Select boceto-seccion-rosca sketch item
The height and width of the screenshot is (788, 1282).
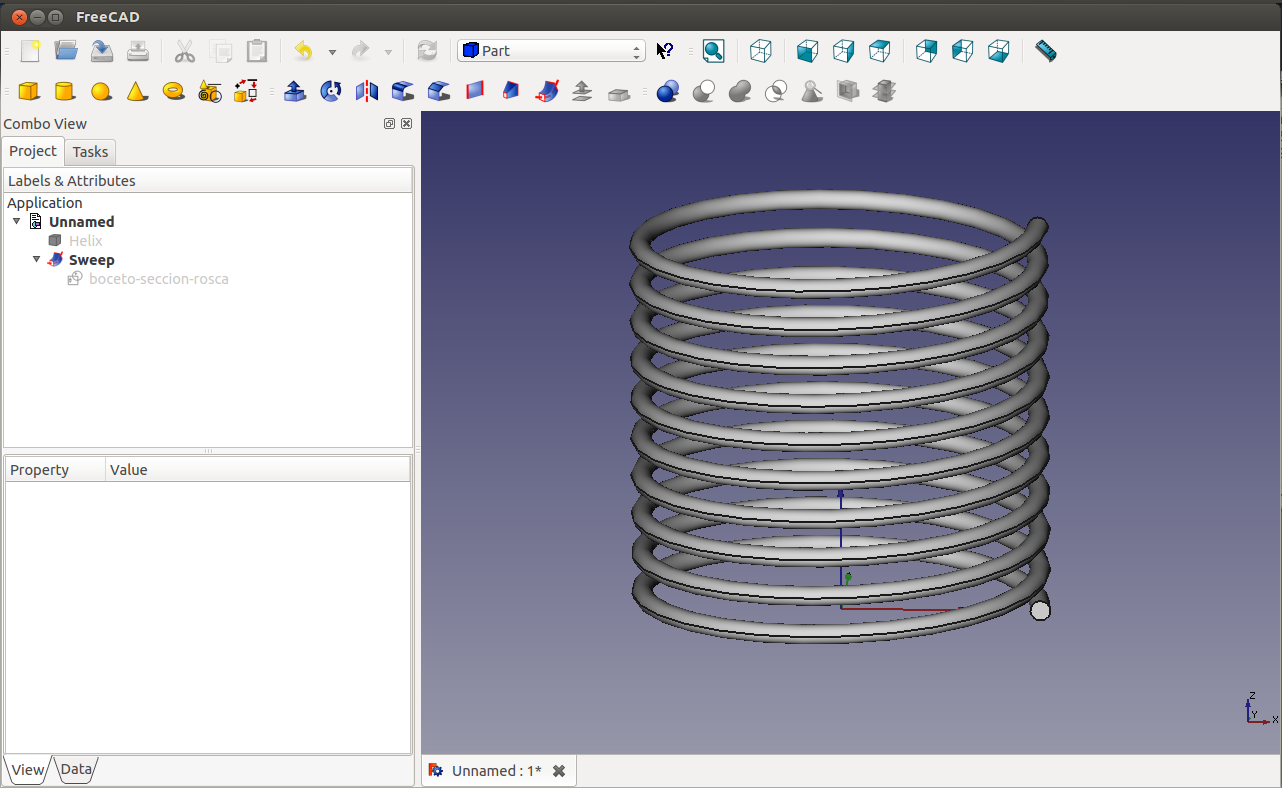pos(158,279)
